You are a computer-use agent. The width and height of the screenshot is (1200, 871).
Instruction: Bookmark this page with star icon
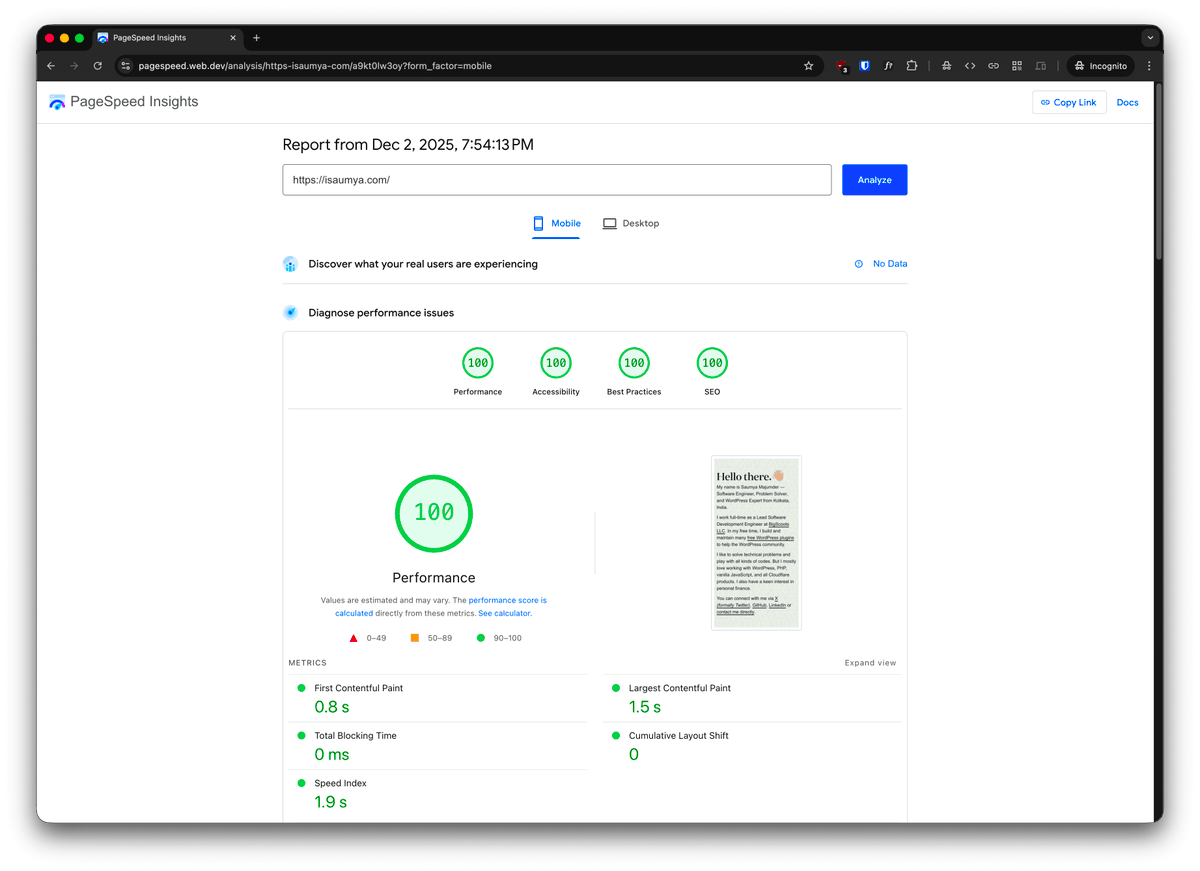pos(808,66)
